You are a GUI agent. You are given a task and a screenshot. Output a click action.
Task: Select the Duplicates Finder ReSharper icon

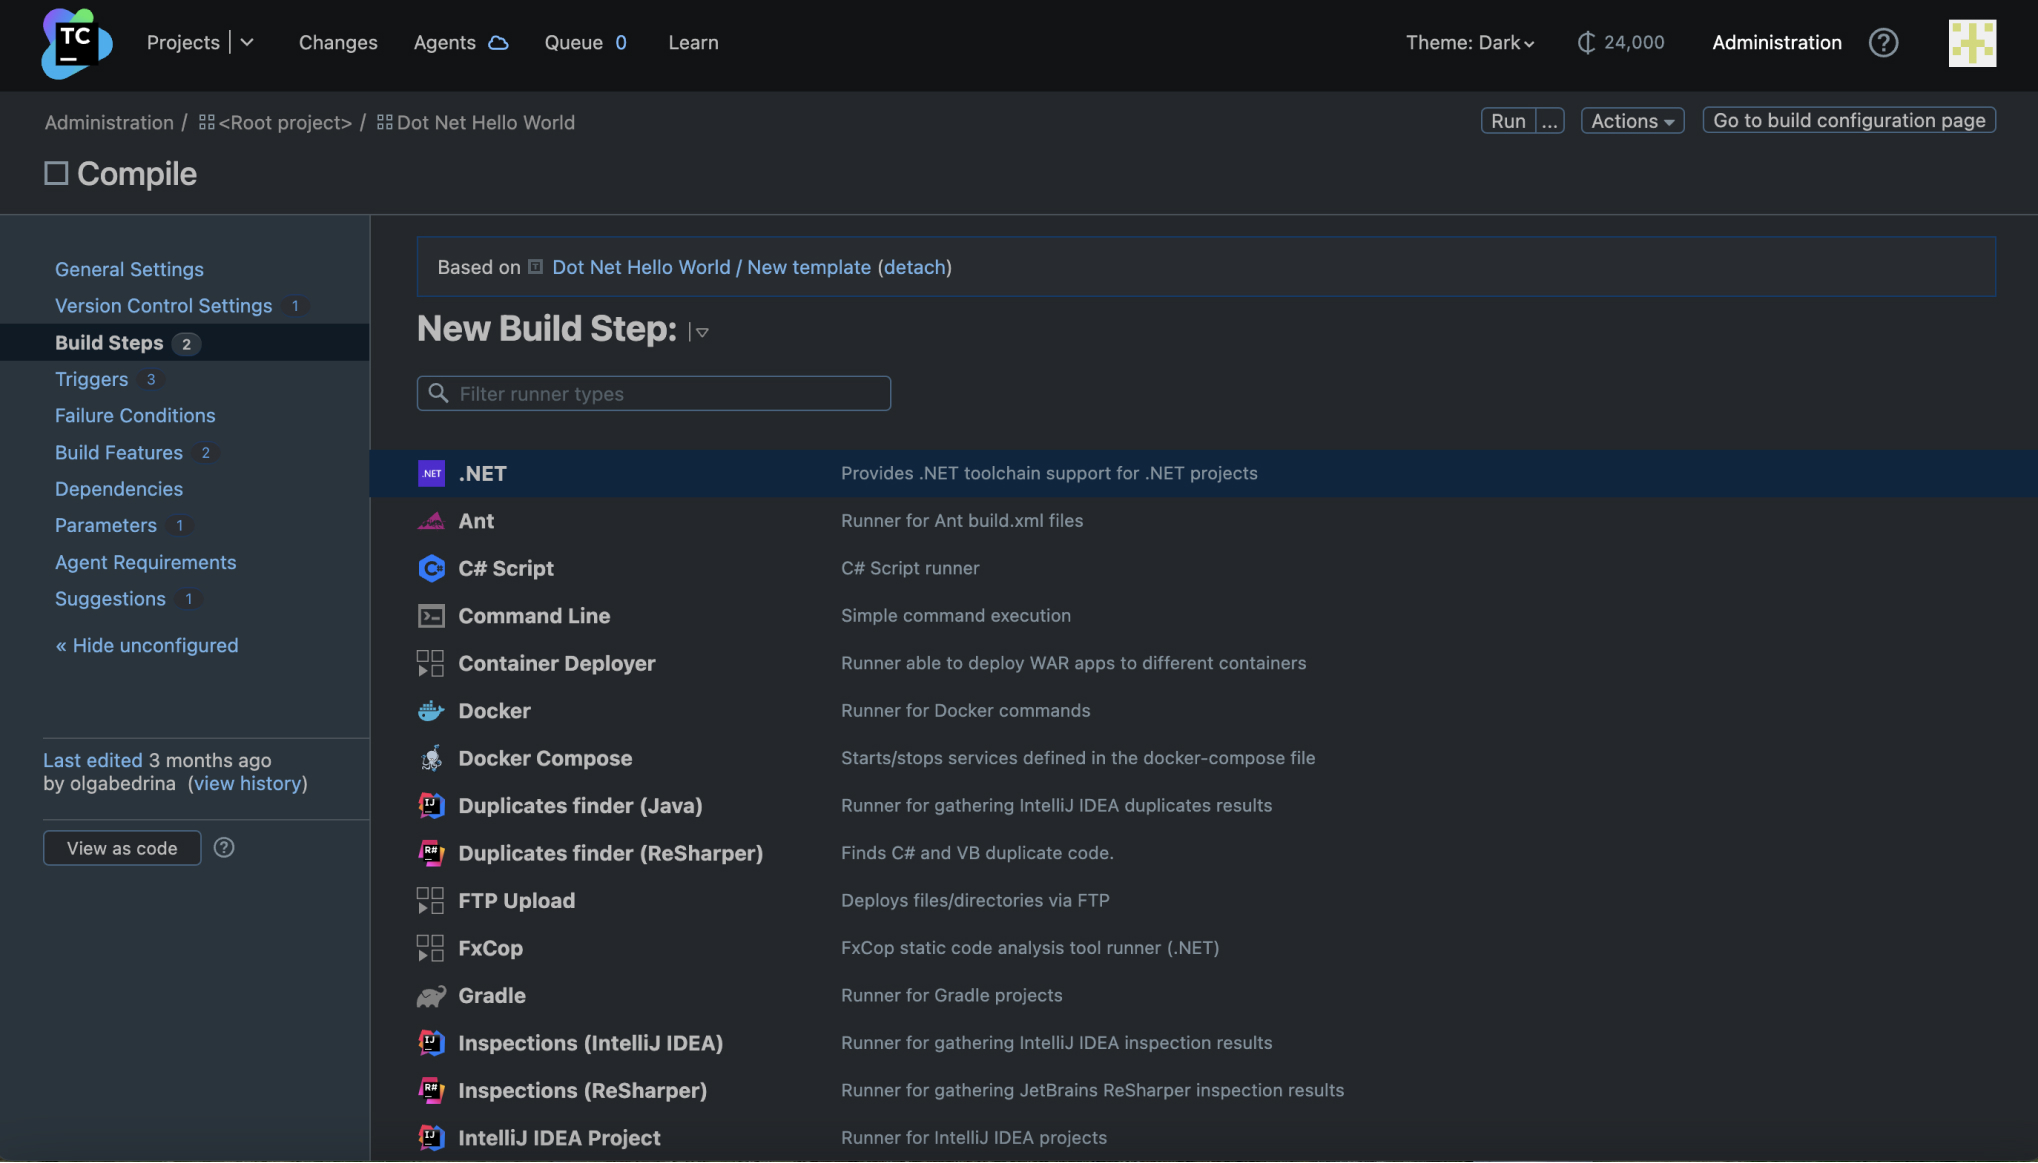pyautogui.click(x=430, y=851)
